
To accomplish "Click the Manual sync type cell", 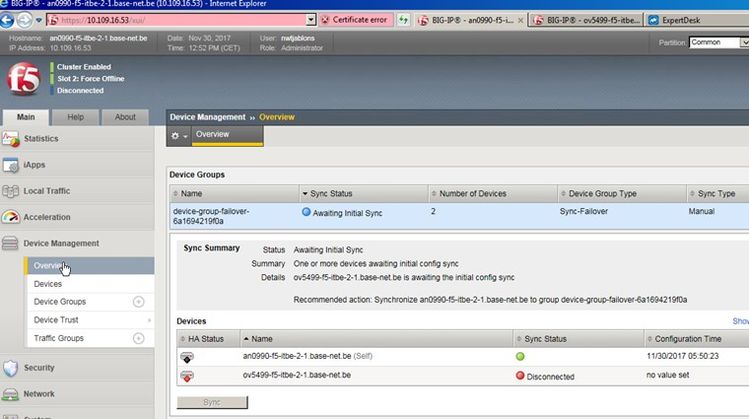I will 702,211.
